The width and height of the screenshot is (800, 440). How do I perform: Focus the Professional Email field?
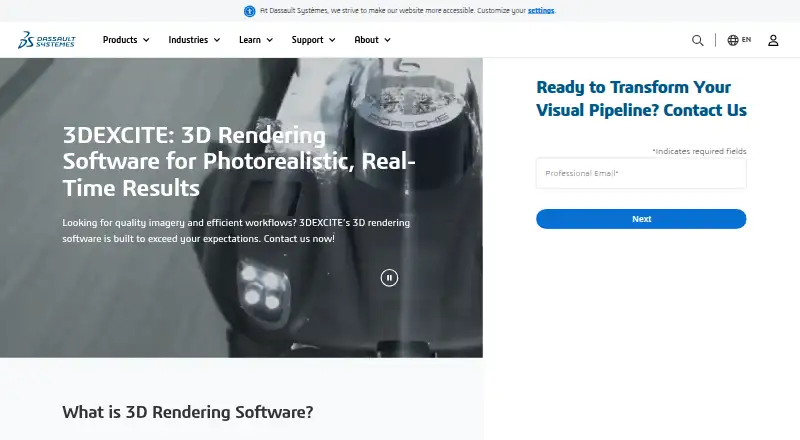tap(641, 174)
